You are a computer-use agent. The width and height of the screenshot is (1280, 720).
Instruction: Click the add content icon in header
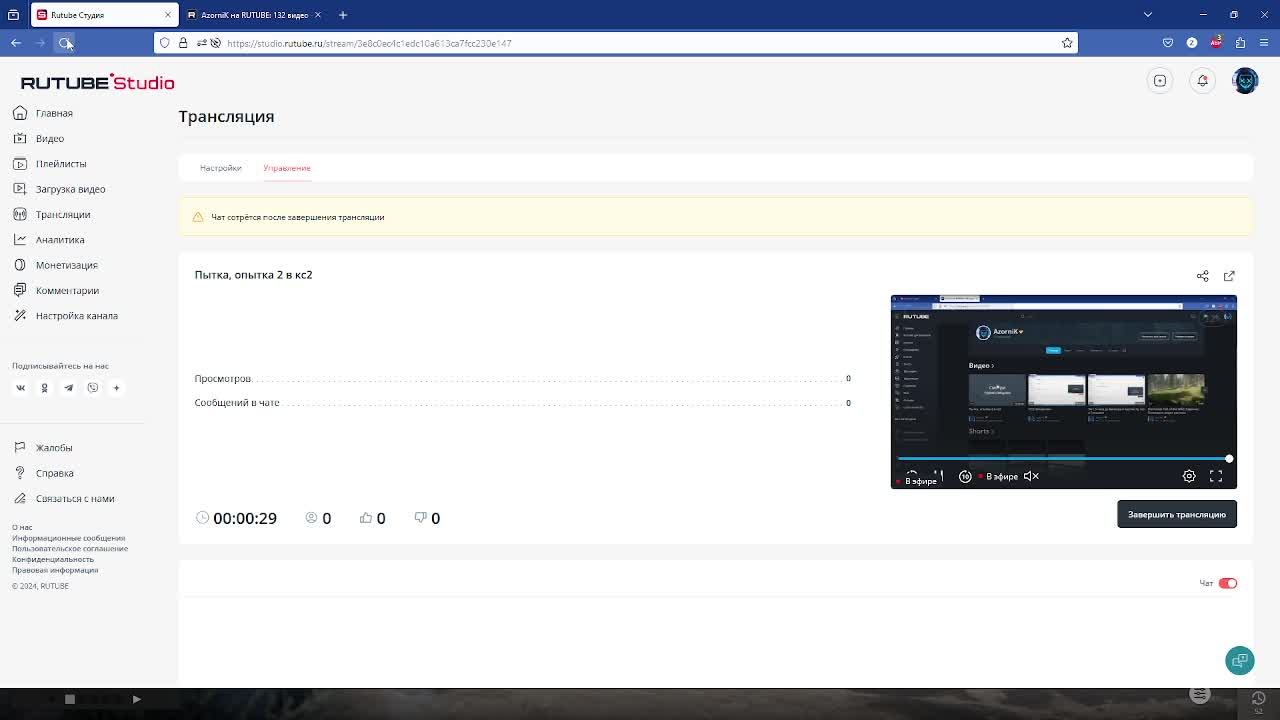pyautogui.click(x=1160, y=81)
